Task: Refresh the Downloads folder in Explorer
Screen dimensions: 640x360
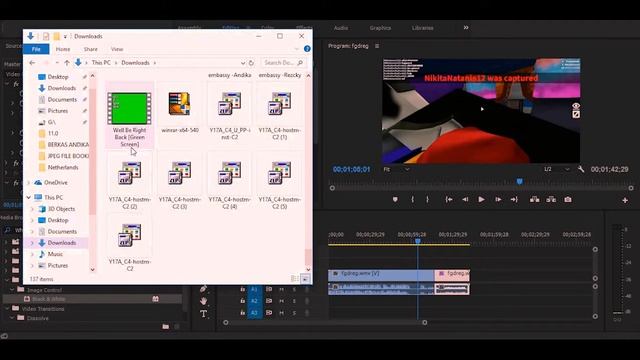Action: click(x=251, y=63)
